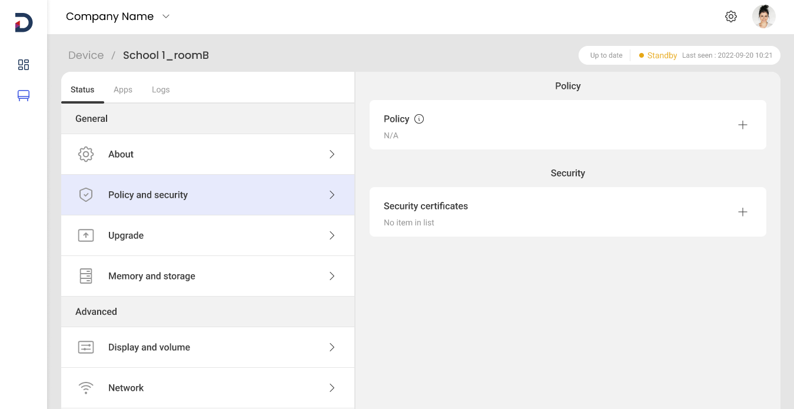The height and width of the screenshot is (409, 794).
Task: Switch to the Apps tab
Action: (123, 90)
